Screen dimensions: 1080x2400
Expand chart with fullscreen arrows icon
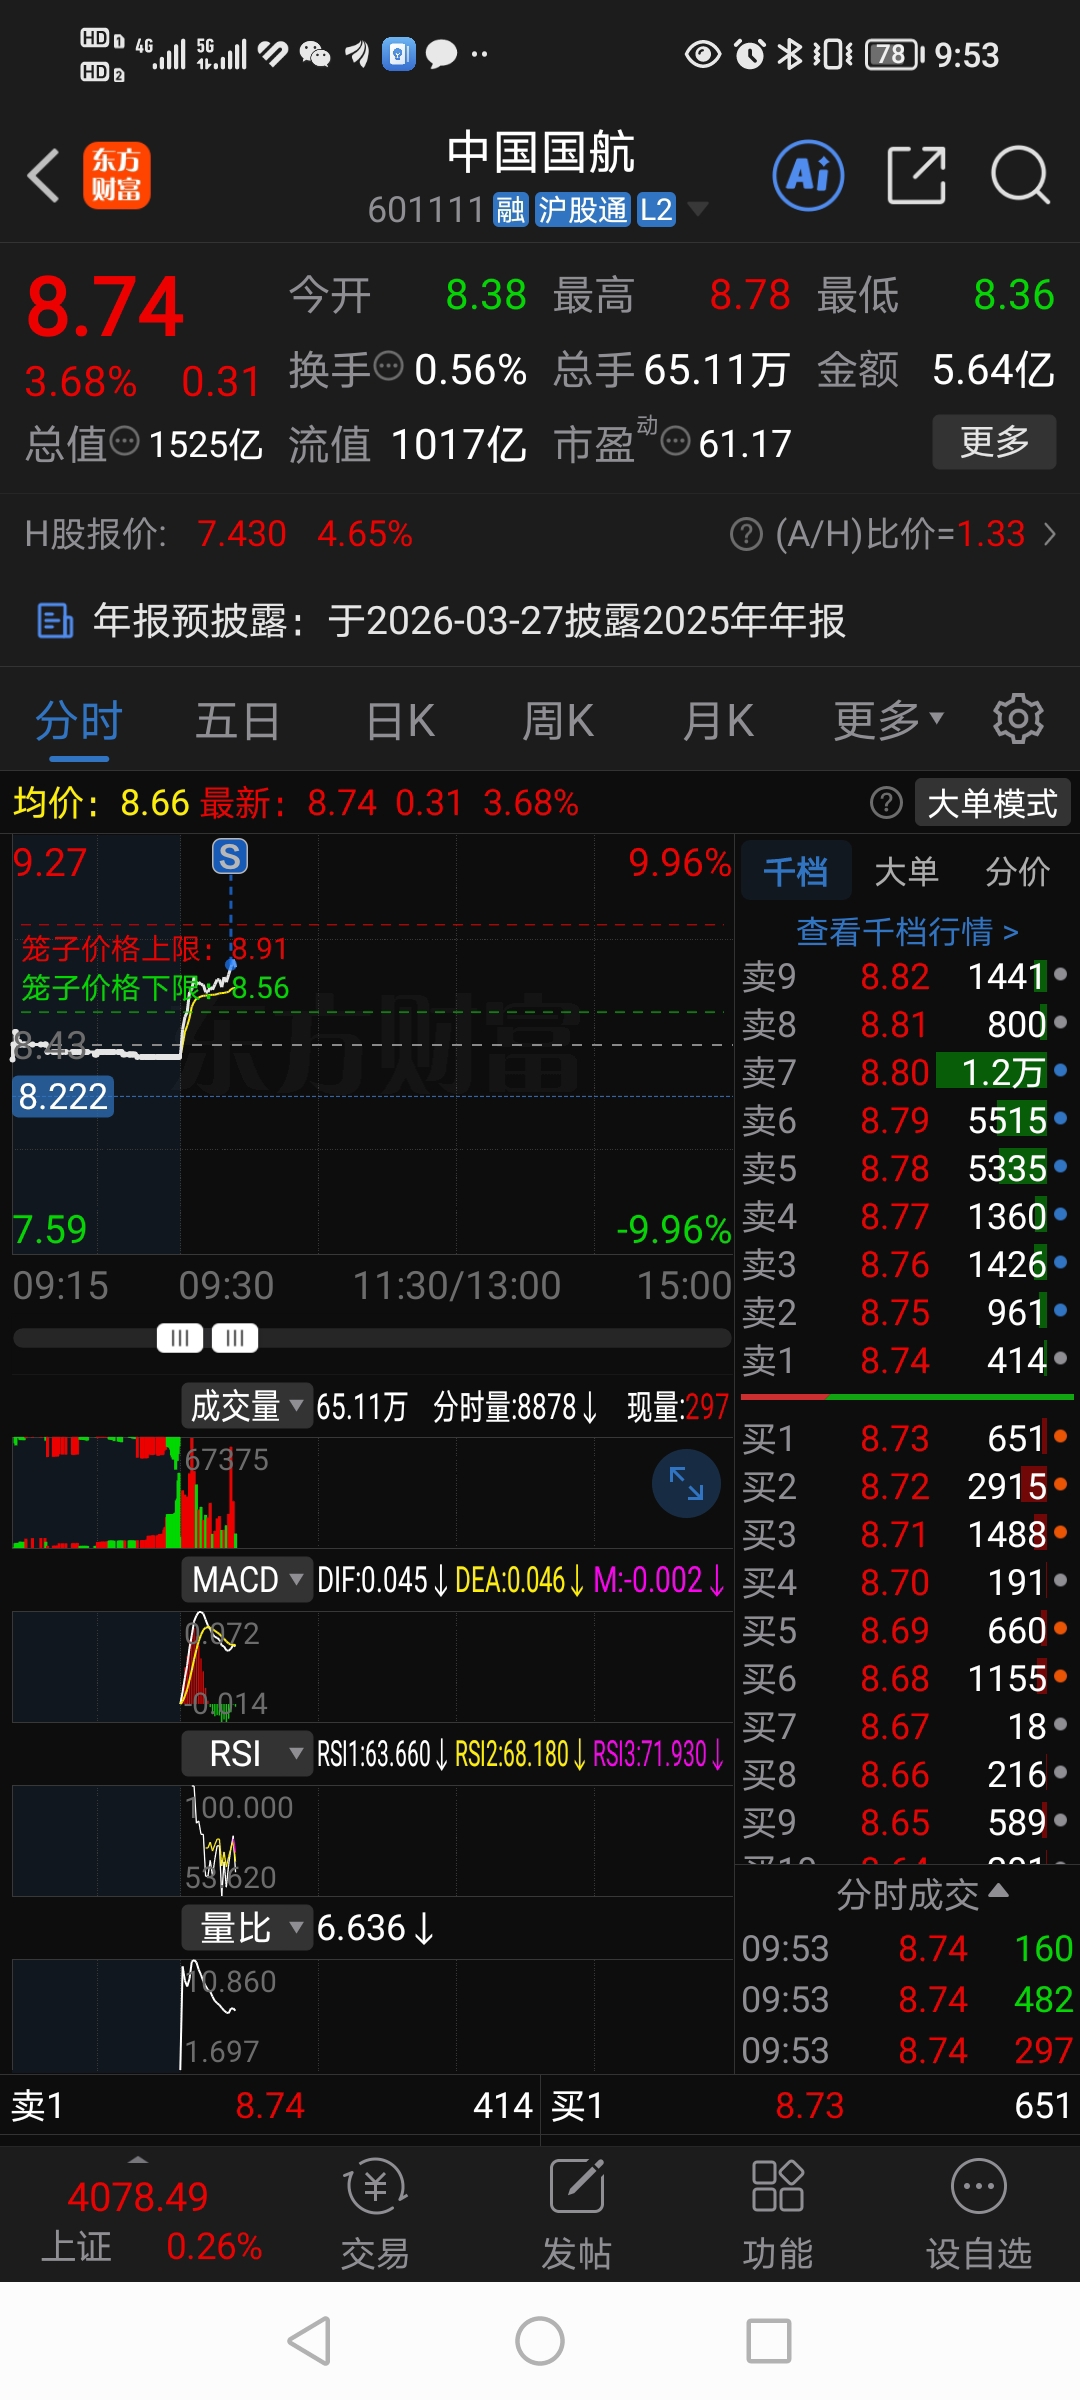(686, 1483)
